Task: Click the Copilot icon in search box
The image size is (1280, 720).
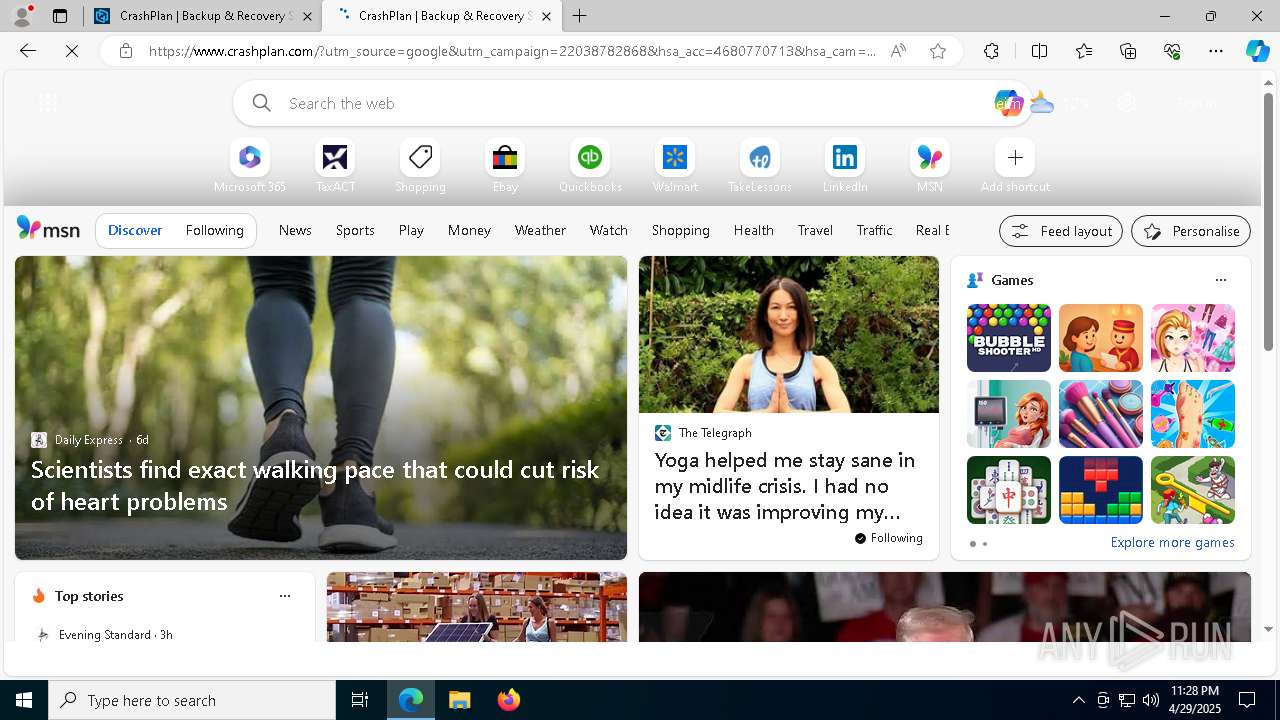Action: point(1008,103)
